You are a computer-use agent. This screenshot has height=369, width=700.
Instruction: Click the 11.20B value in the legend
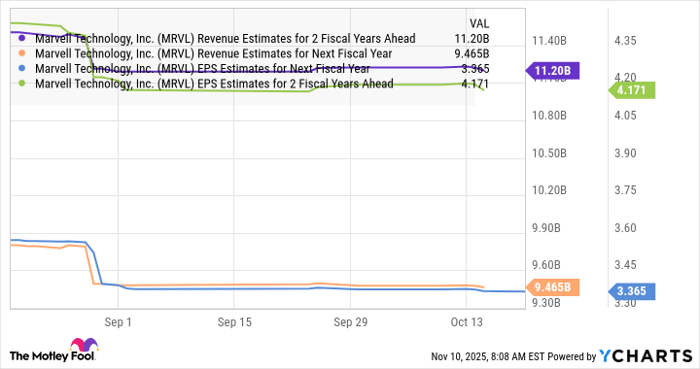[x=472, y=38]
